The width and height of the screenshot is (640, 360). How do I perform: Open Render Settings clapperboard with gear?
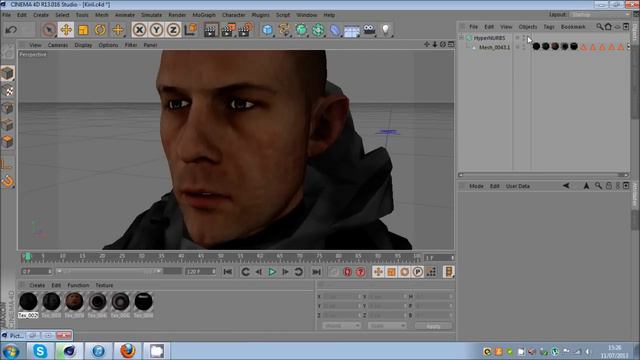click(245, 30)
